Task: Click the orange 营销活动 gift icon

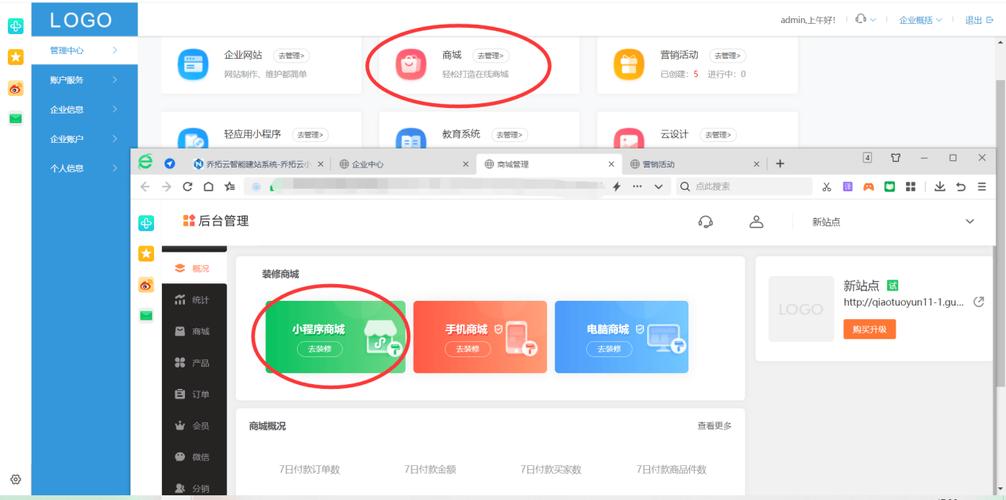Action: pyautogui.click(x=629, y=65)
